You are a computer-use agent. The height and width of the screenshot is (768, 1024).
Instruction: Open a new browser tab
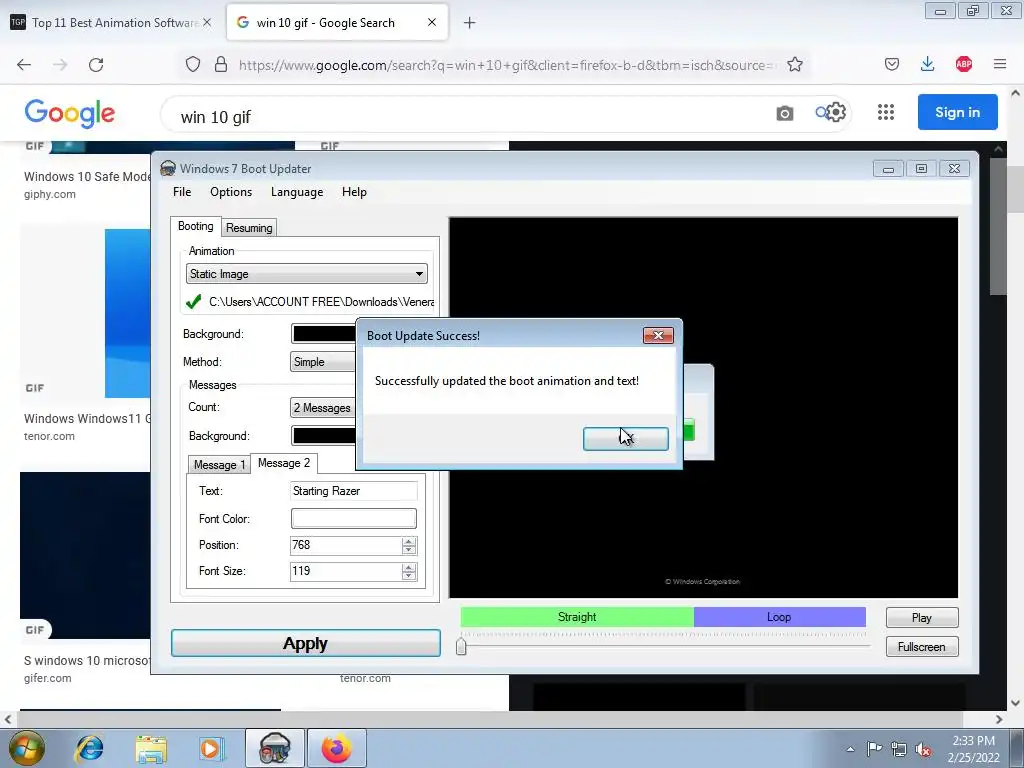pyautogui.click(x=469, y=23)
